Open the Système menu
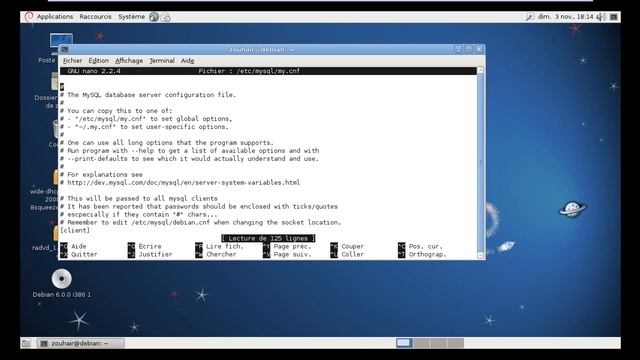Viewport: 640px width, 360px height. [x=131, y=17]
